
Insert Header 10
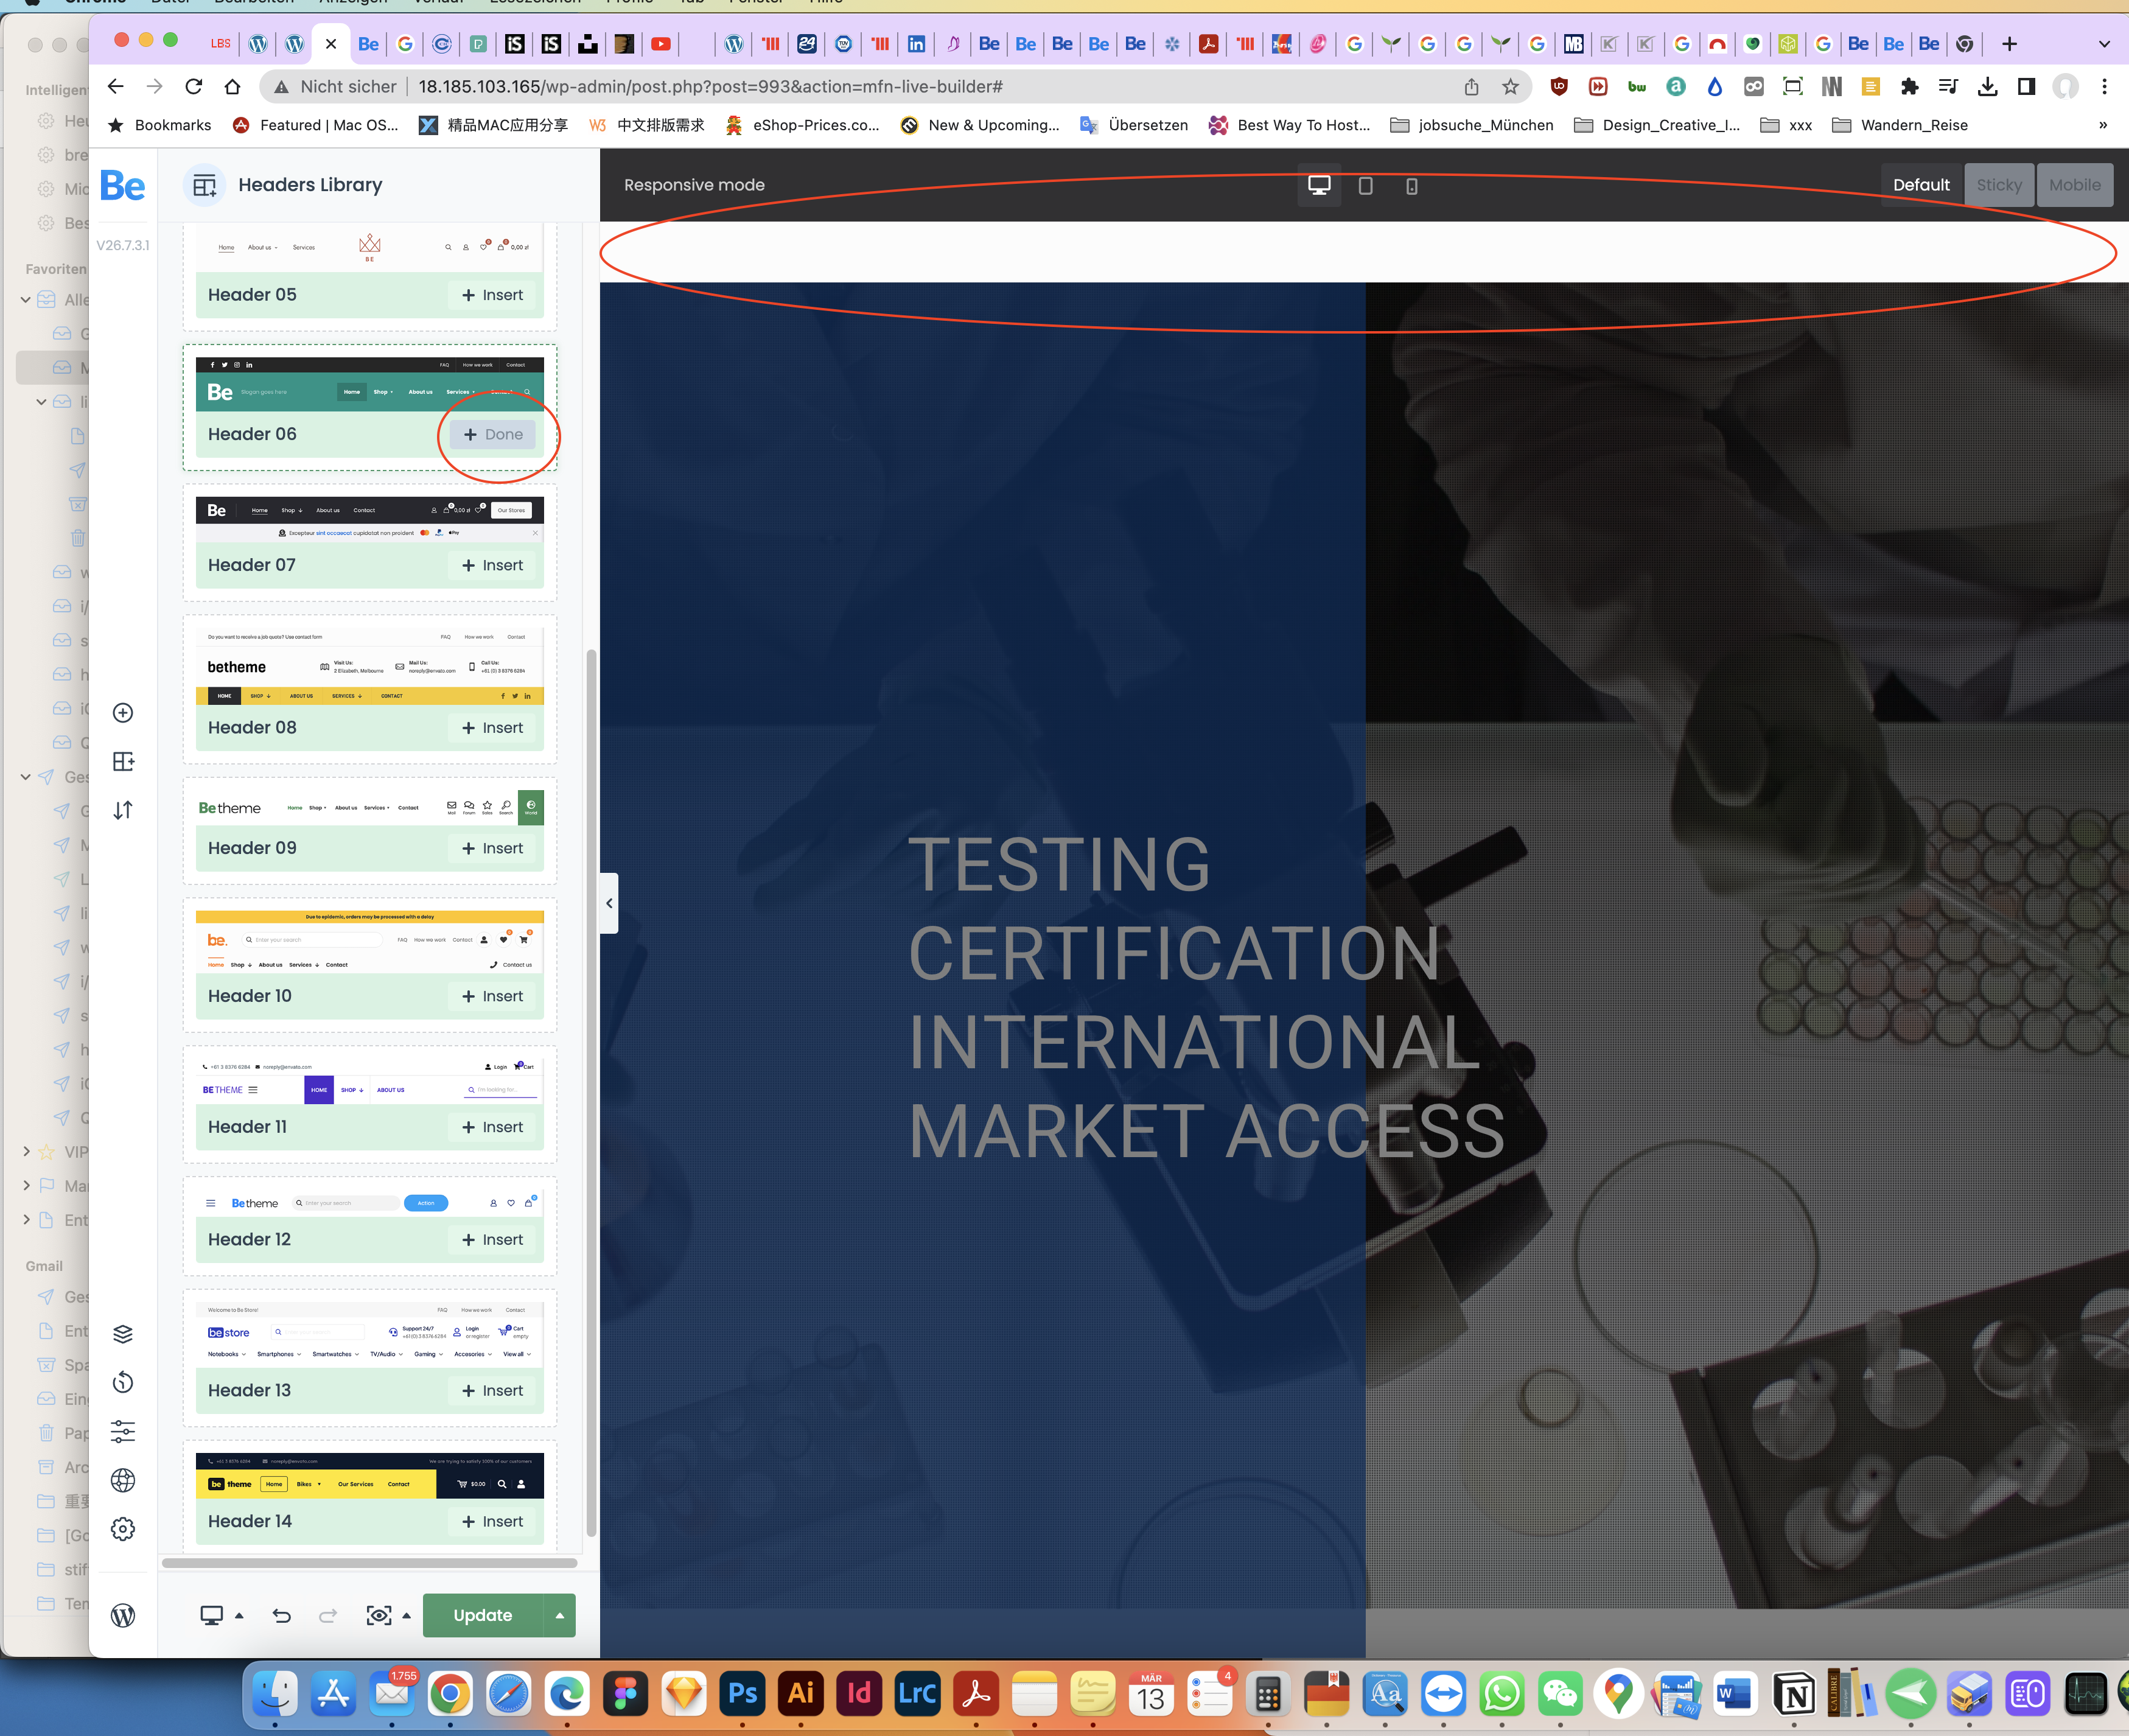(492, 996)
